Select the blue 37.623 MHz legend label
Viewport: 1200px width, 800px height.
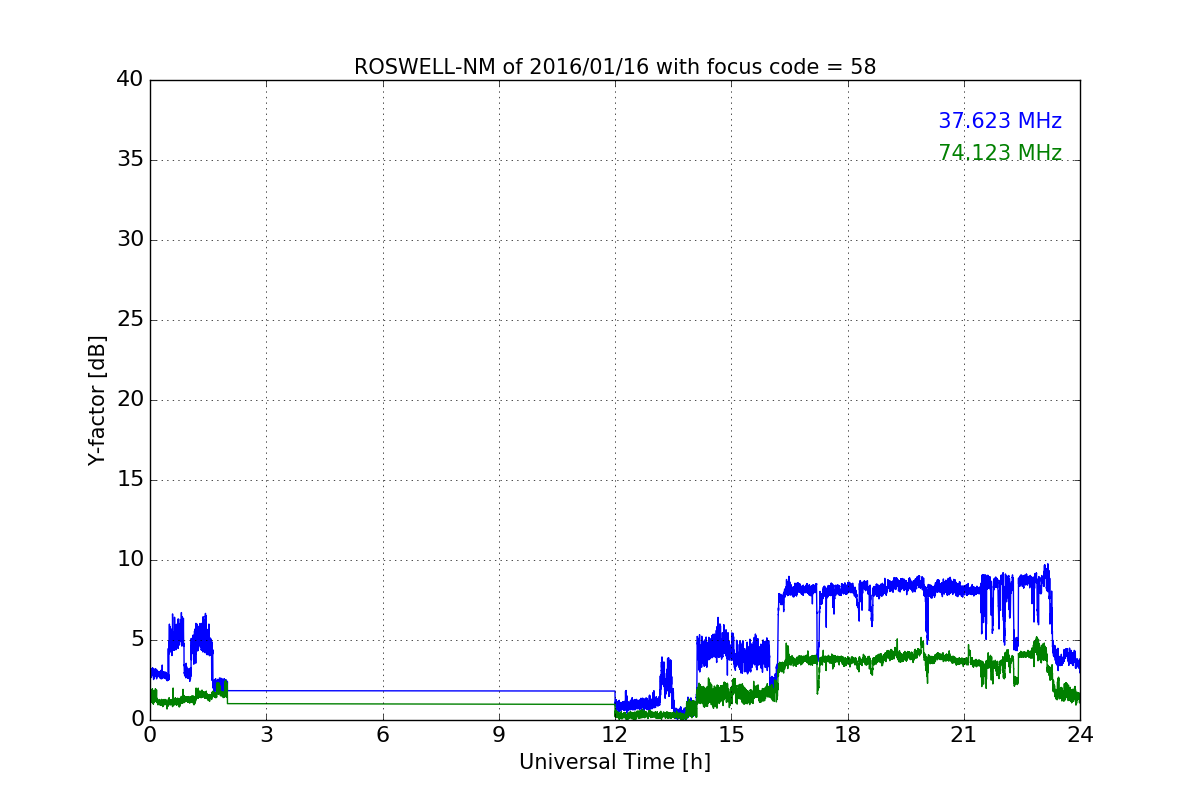1000,121
